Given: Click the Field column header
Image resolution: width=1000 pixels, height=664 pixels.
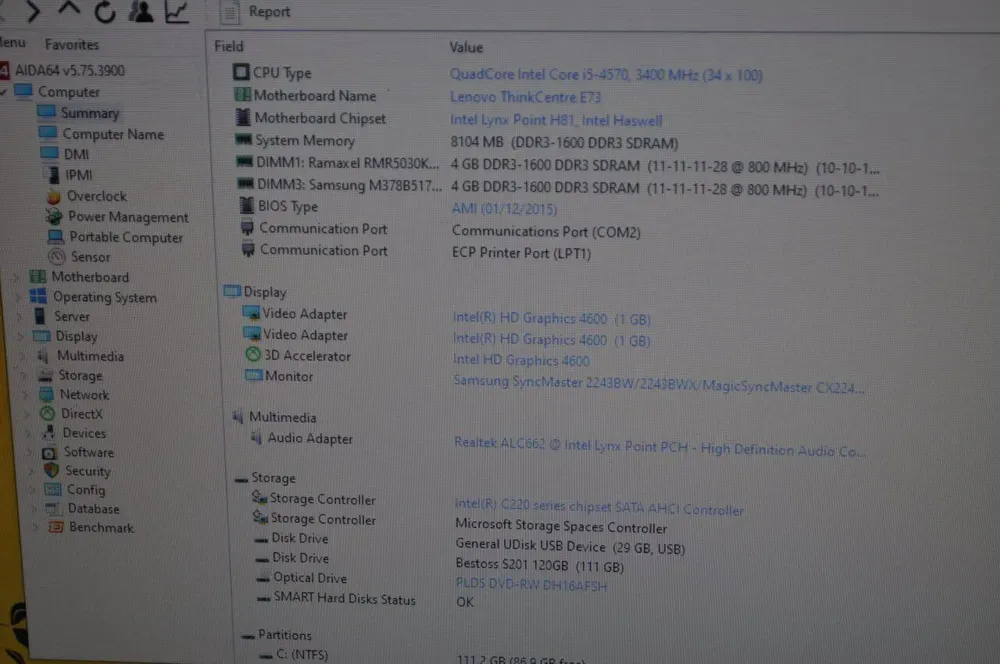Looking at the screenshot, I should click(229, 46).
